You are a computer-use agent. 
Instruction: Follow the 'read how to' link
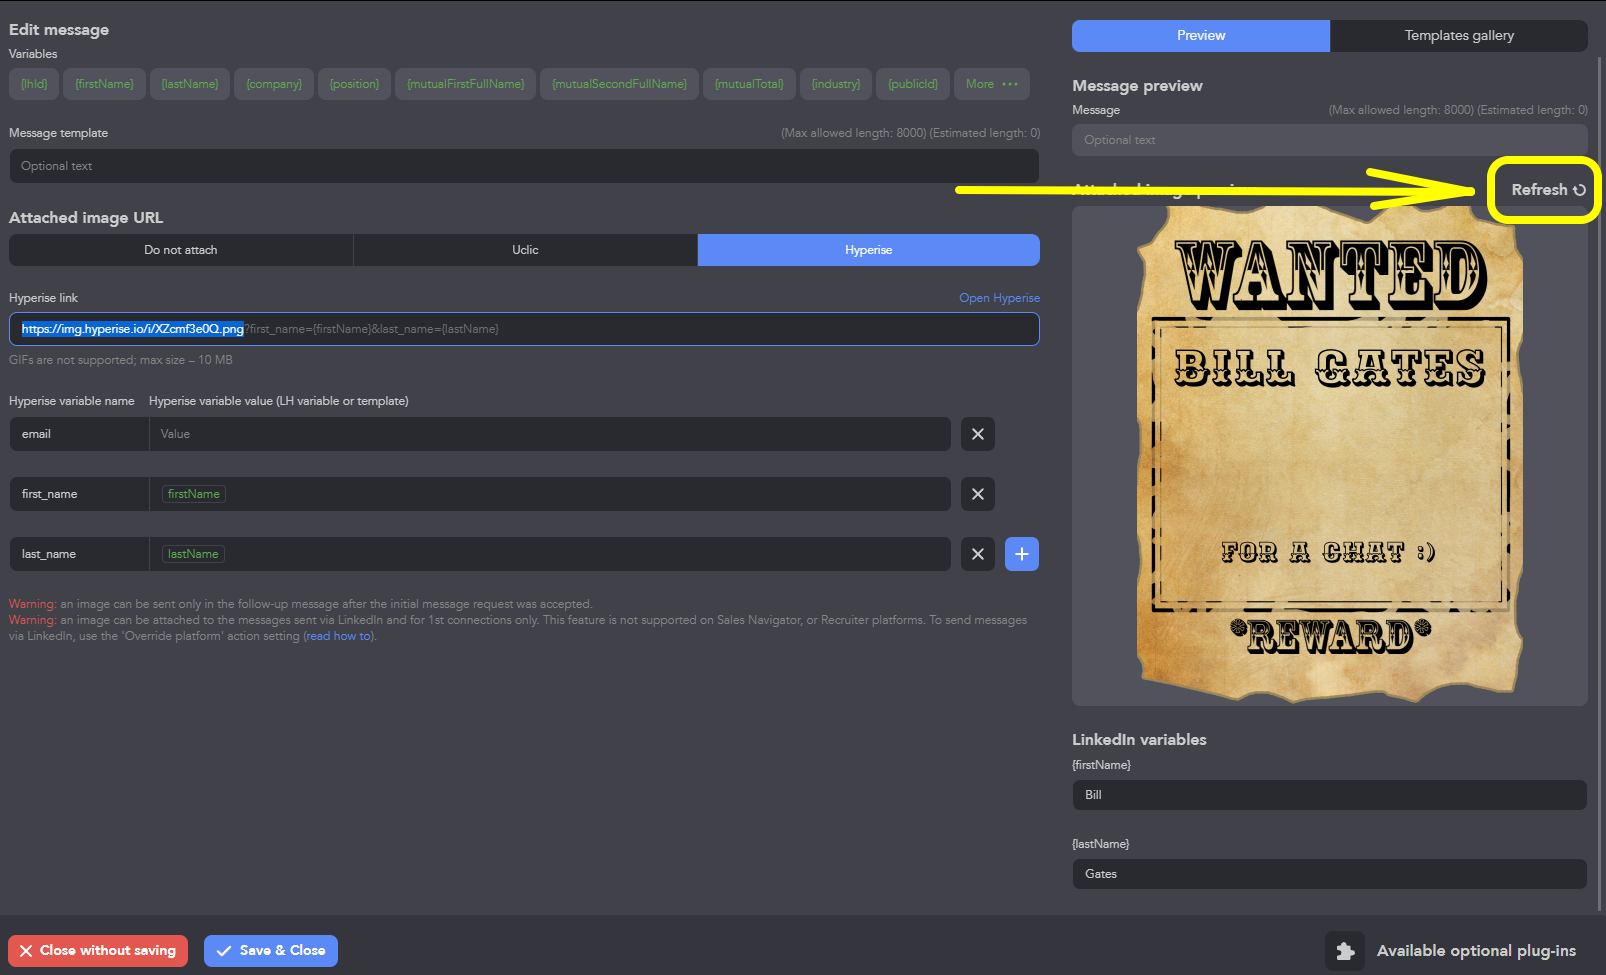point(339,636)
